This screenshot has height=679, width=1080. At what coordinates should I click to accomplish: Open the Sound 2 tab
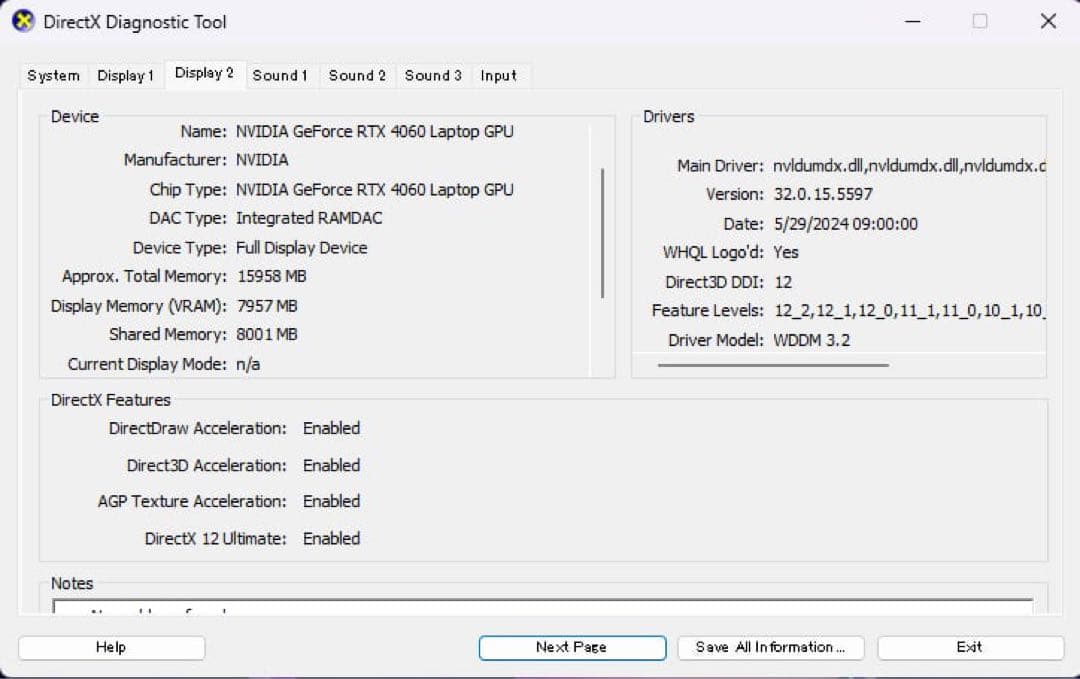pyautogui.click(x=357, y=75)
